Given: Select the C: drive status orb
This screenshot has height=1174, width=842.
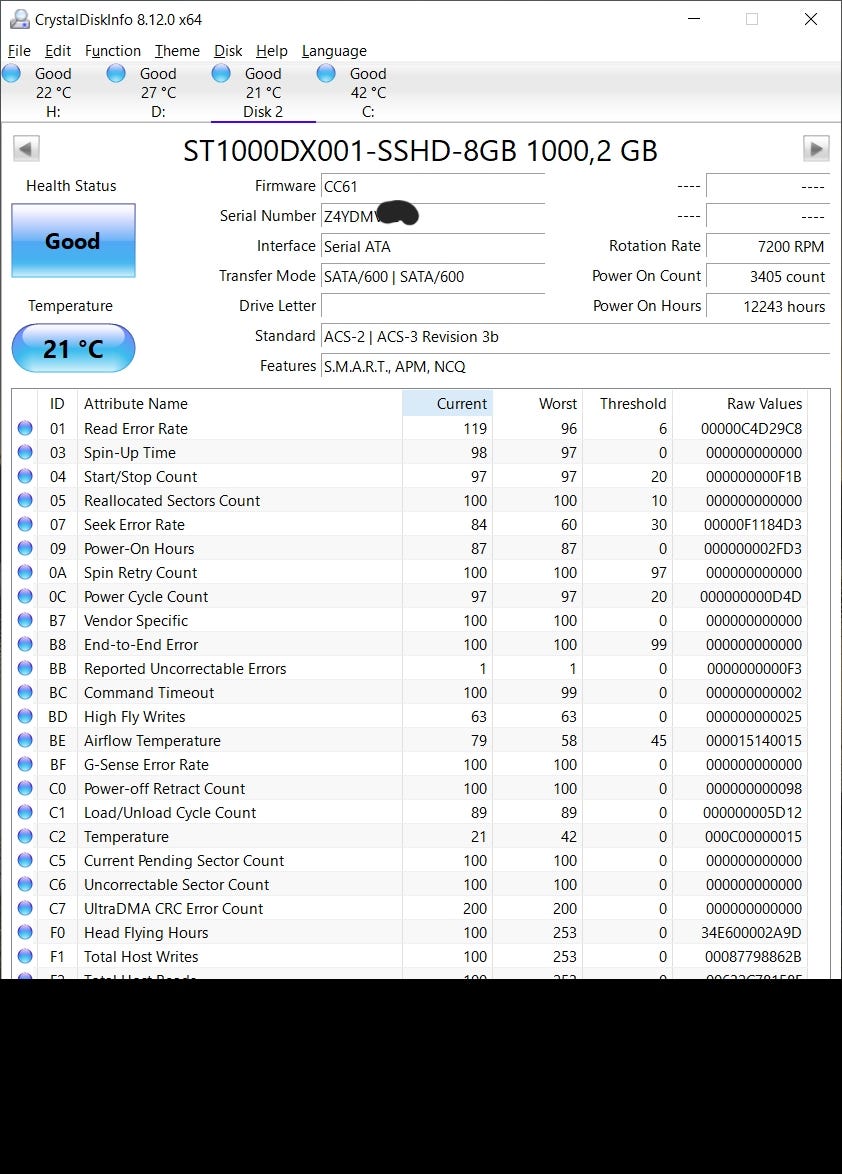Looking at the screenshot, I should coord(326,73).
